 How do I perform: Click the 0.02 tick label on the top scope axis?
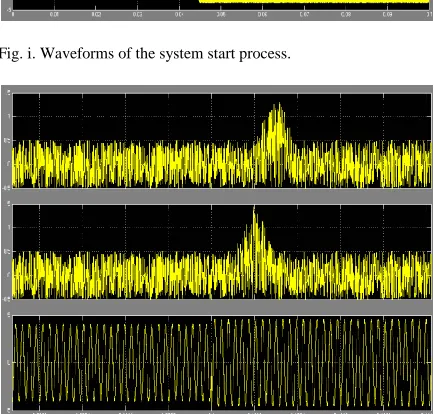pos(96,15)
